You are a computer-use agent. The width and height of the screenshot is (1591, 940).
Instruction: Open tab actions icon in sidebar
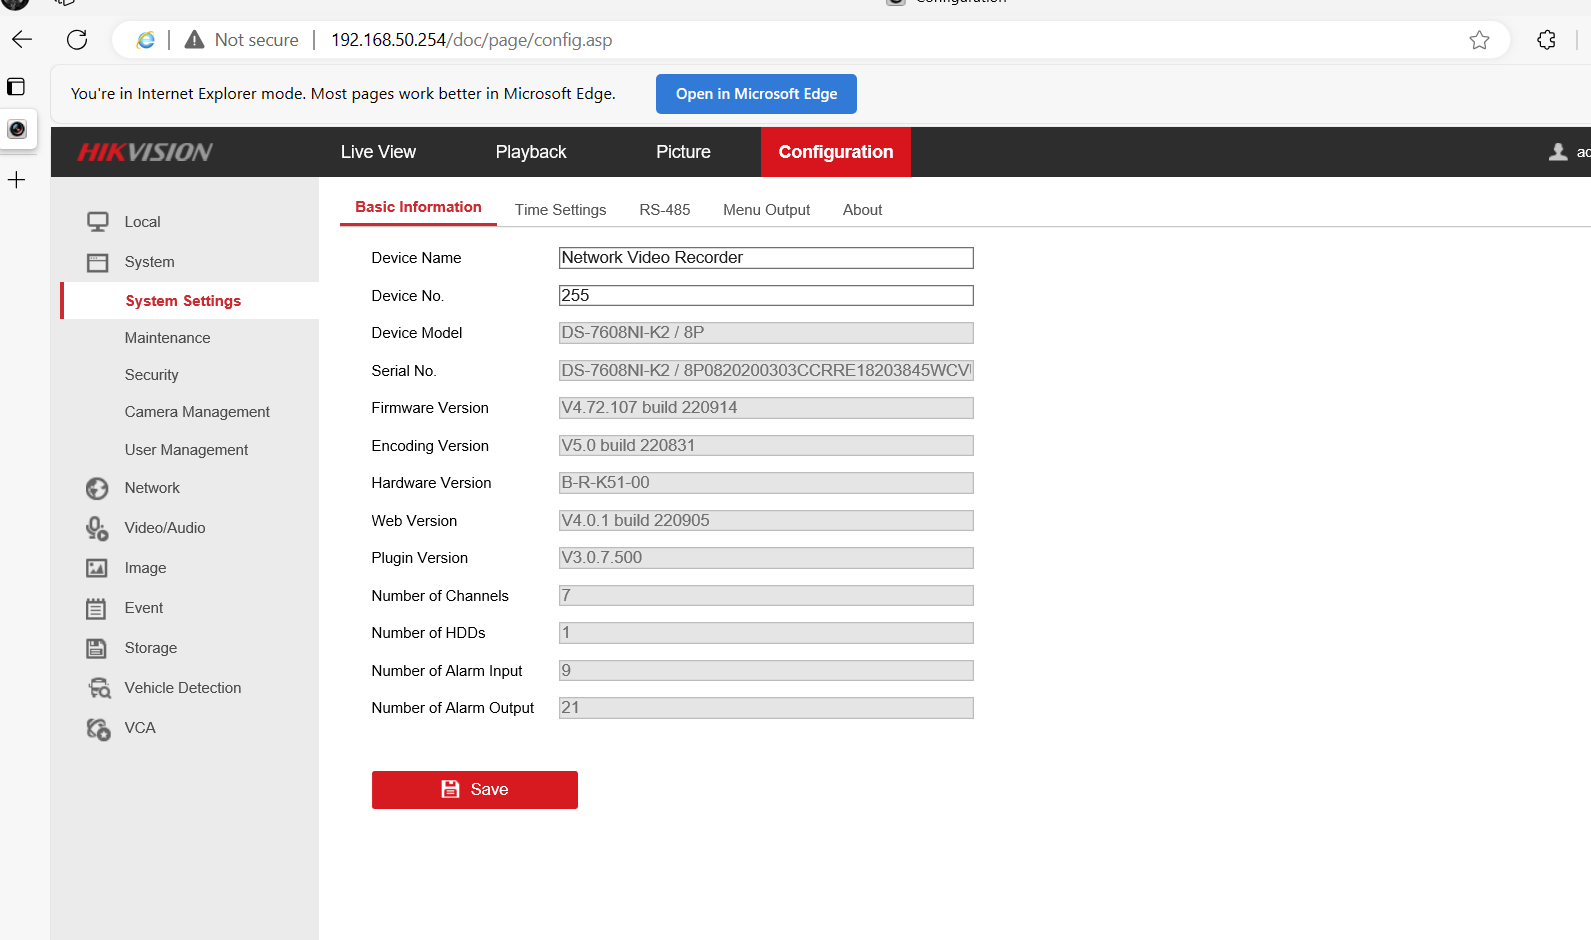point(16,87)
